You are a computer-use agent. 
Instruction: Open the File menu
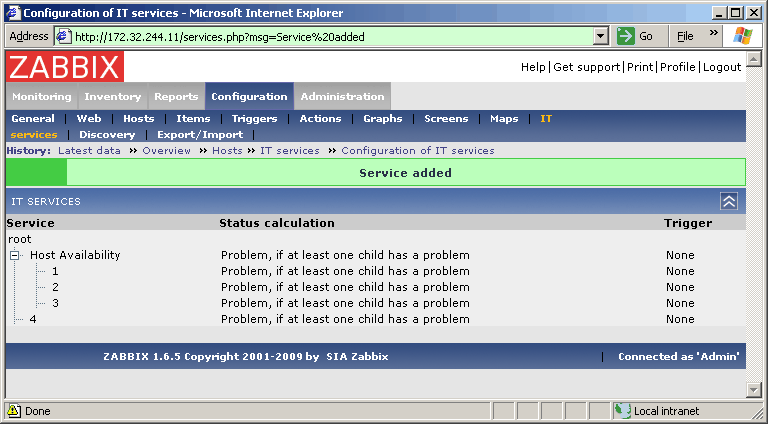pyautogui.click(x=685, y=36)
